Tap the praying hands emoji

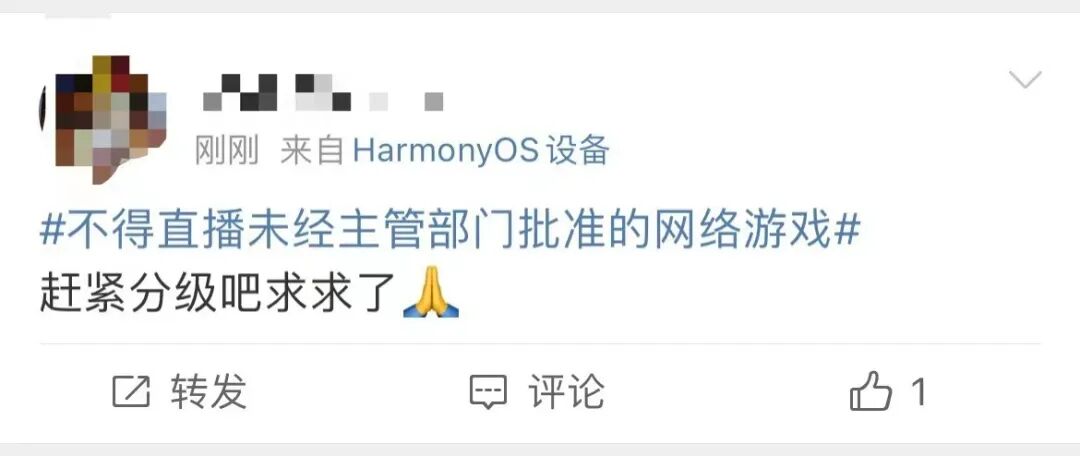(x=430, y=292)
